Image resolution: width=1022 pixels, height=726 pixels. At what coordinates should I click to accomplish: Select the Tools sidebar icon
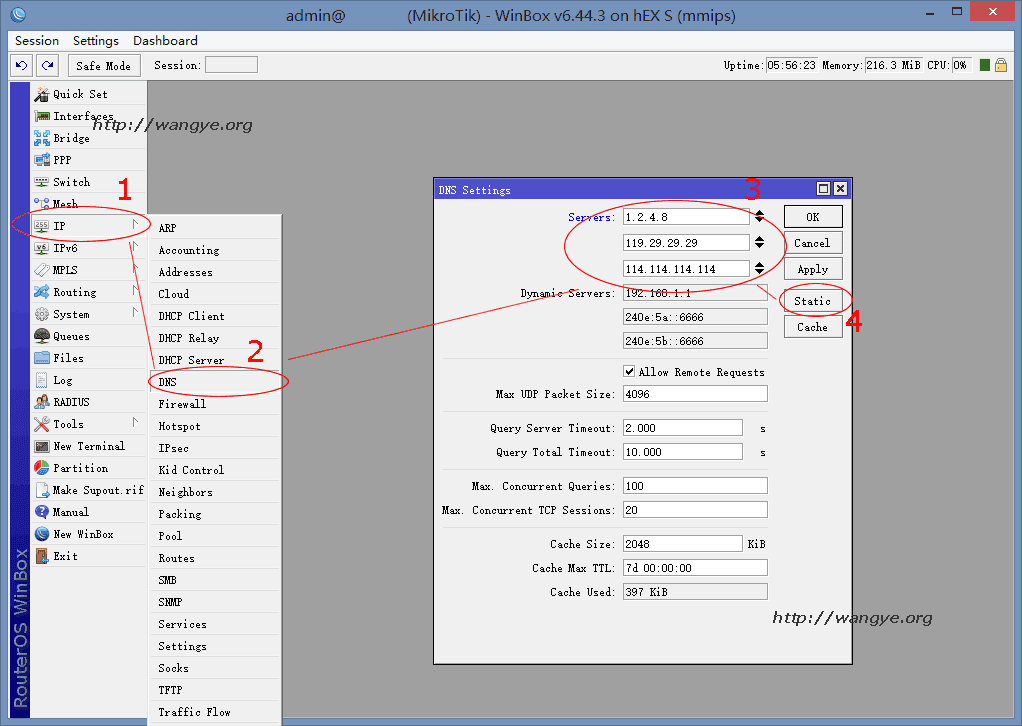(x=42, y=424)
